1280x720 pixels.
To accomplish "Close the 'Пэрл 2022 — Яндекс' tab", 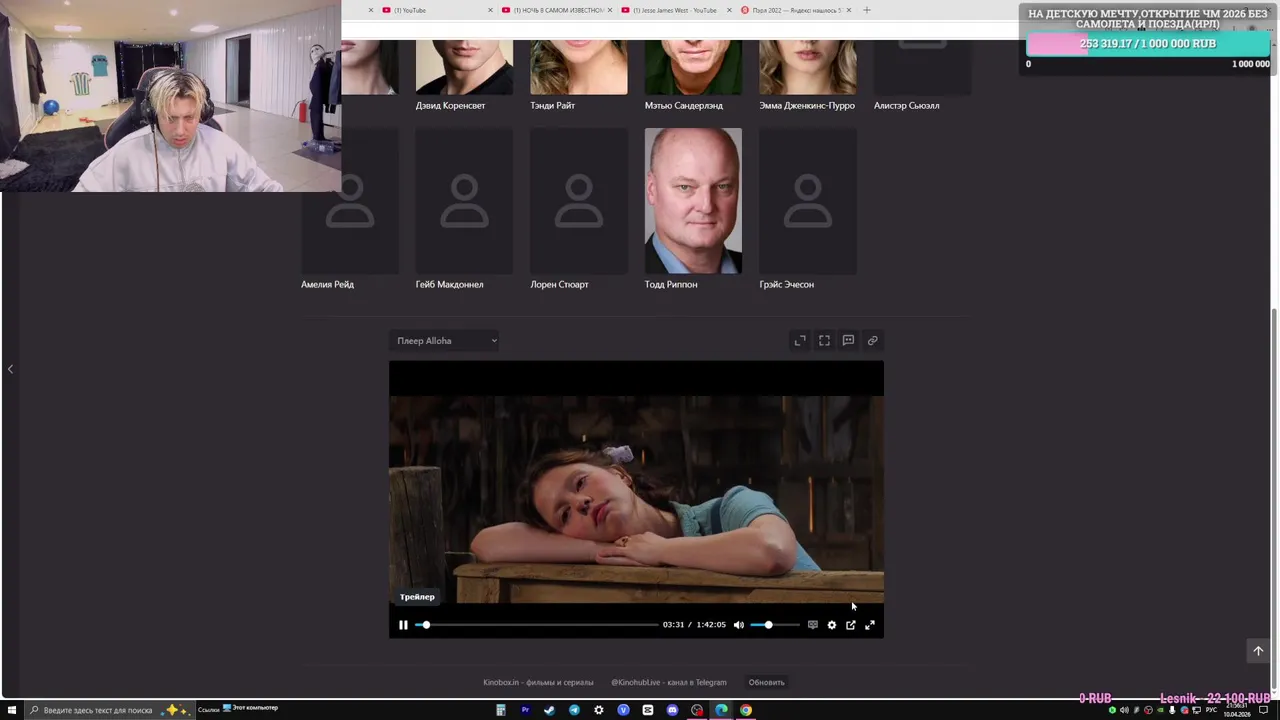I will [849, 10].
